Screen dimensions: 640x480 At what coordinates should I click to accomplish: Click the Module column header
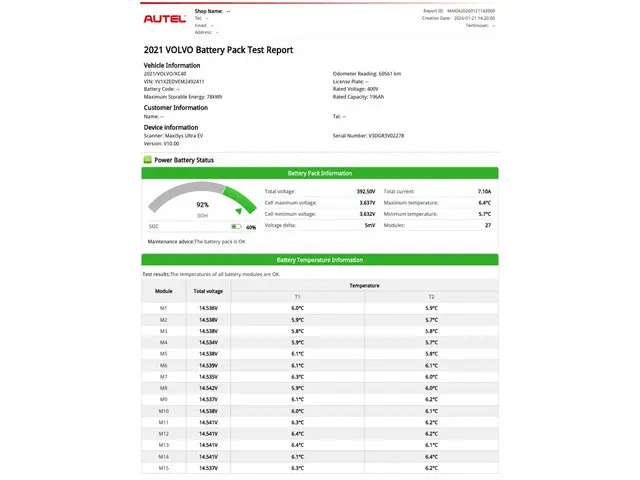(163, 291)
